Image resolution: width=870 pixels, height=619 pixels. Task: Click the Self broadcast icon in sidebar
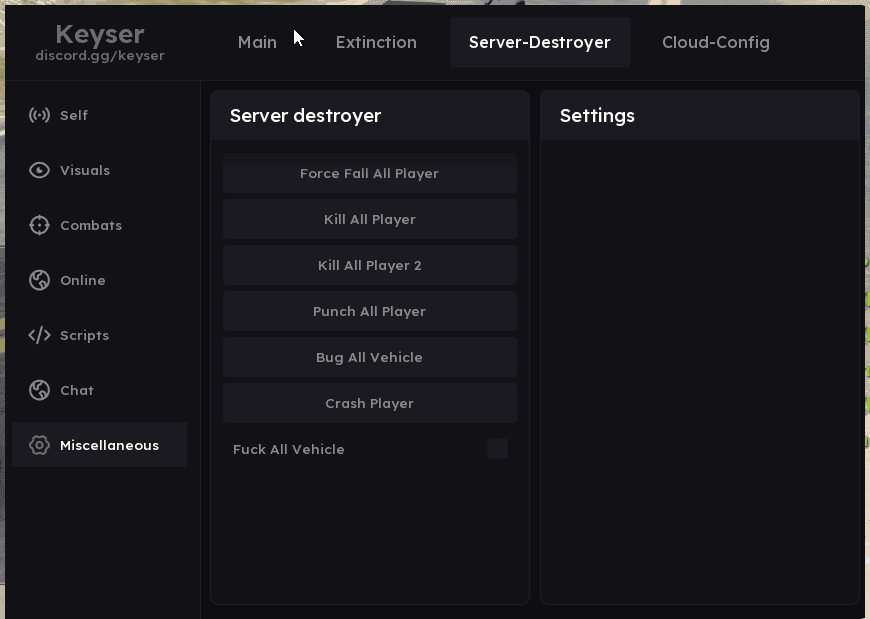[x=39, y=115]
